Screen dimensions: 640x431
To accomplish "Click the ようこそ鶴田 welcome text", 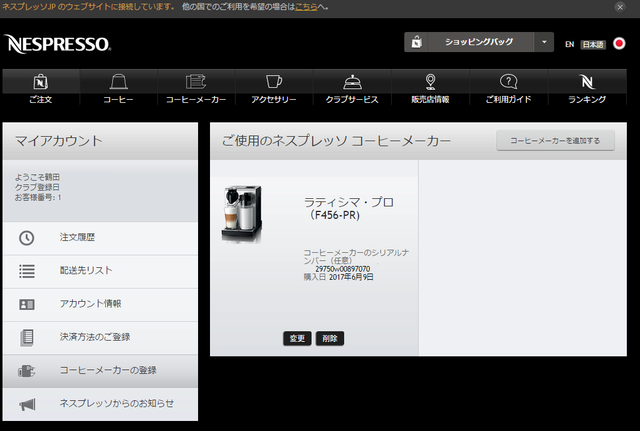I will (37, 177).
